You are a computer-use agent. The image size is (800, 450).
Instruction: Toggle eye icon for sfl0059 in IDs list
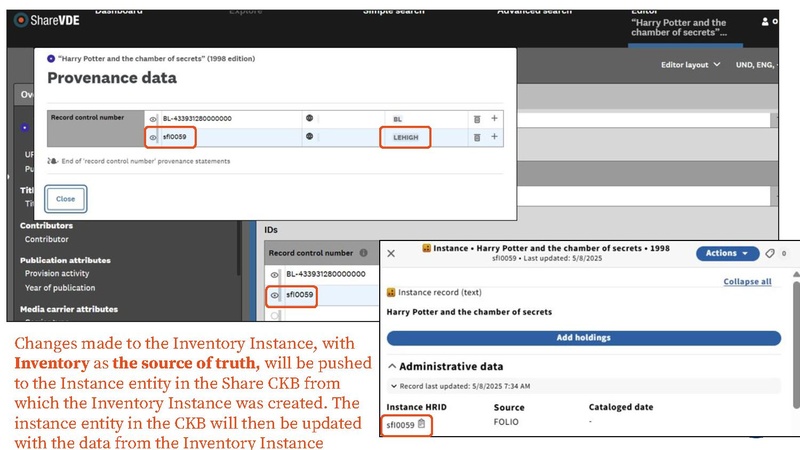pos(274,295)
